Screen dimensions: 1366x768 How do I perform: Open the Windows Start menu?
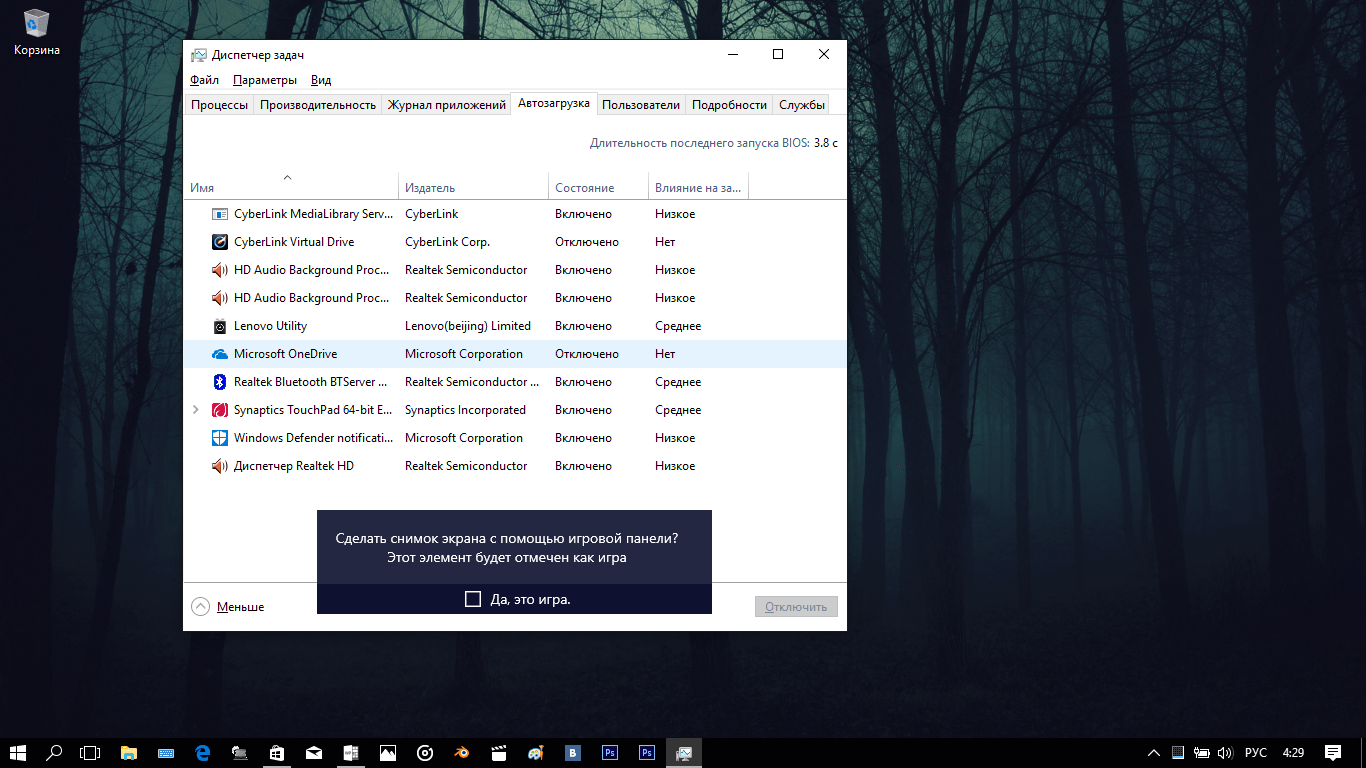coord(19,753)
